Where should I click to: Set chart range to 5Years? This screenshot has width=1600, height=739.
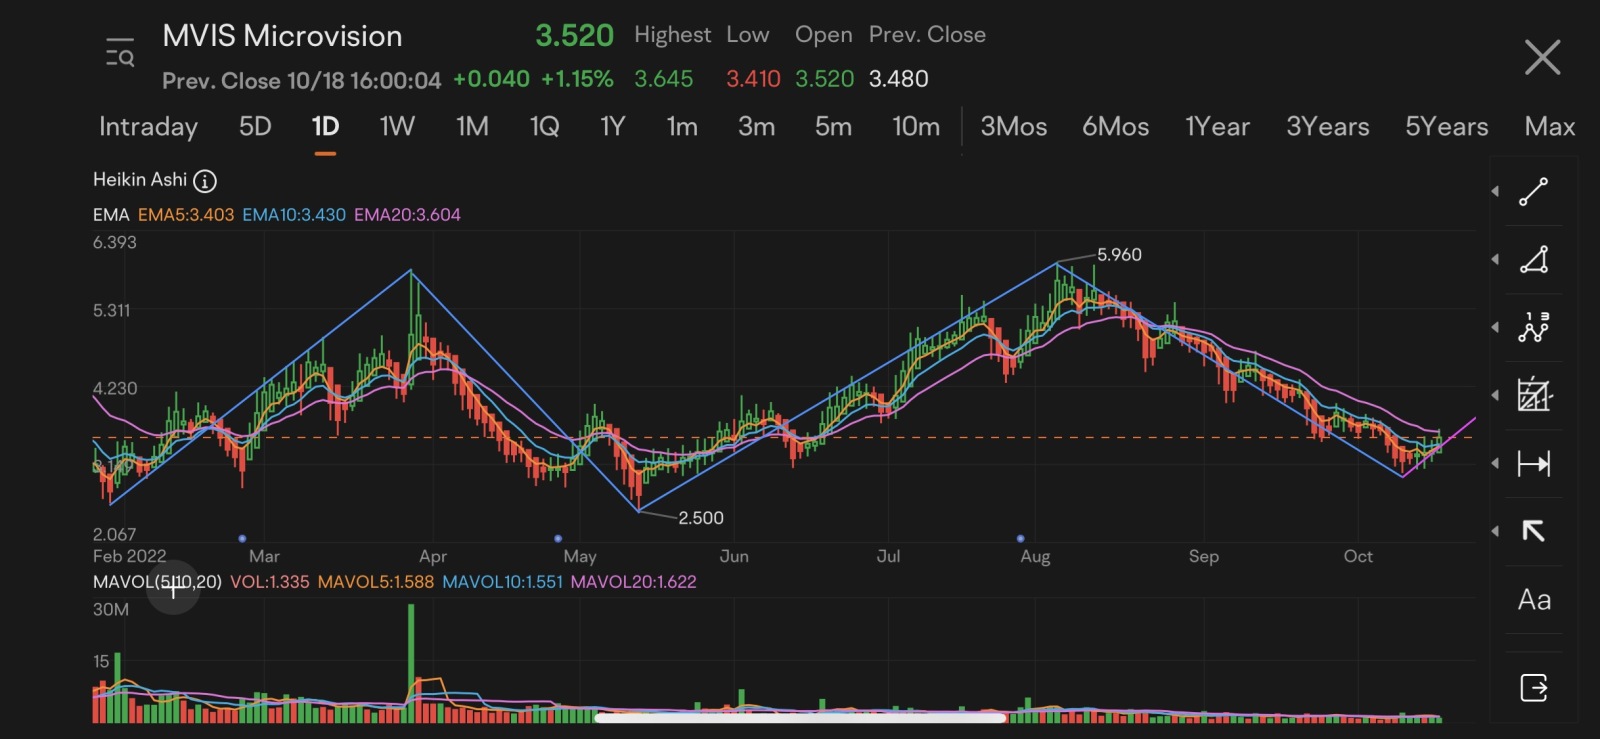[1446, 126]
